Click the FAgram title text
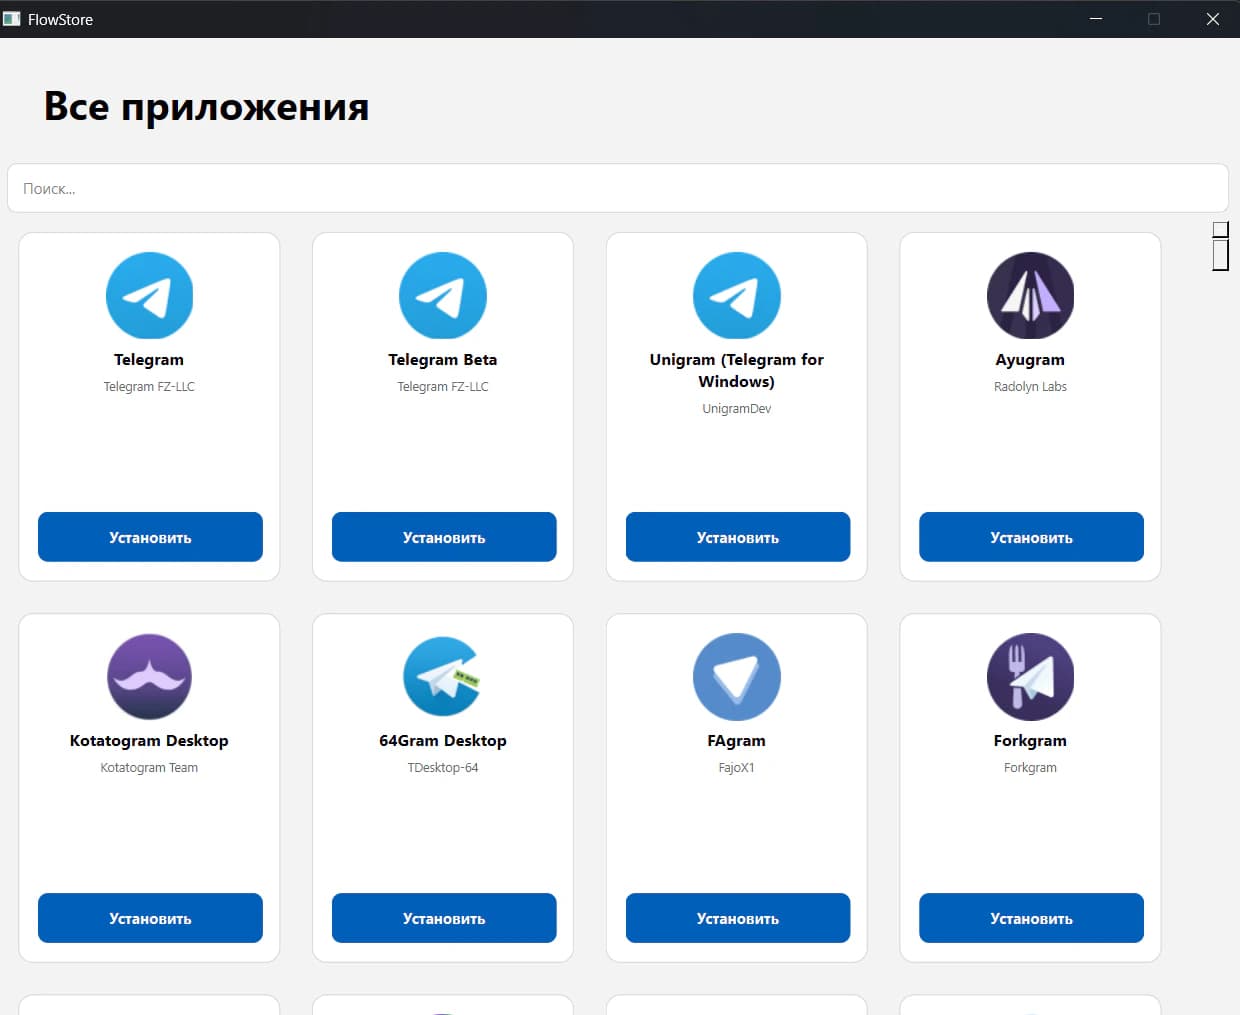Viewport: 1240px width, 1015px height. pos(737,741)
